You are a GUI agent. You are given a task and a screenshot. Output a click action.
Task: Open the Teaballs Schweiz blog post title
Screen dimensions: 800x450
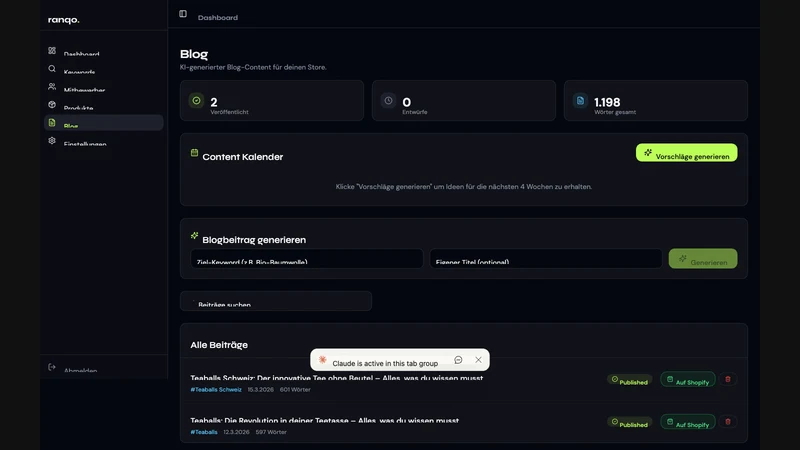point(337,378)
